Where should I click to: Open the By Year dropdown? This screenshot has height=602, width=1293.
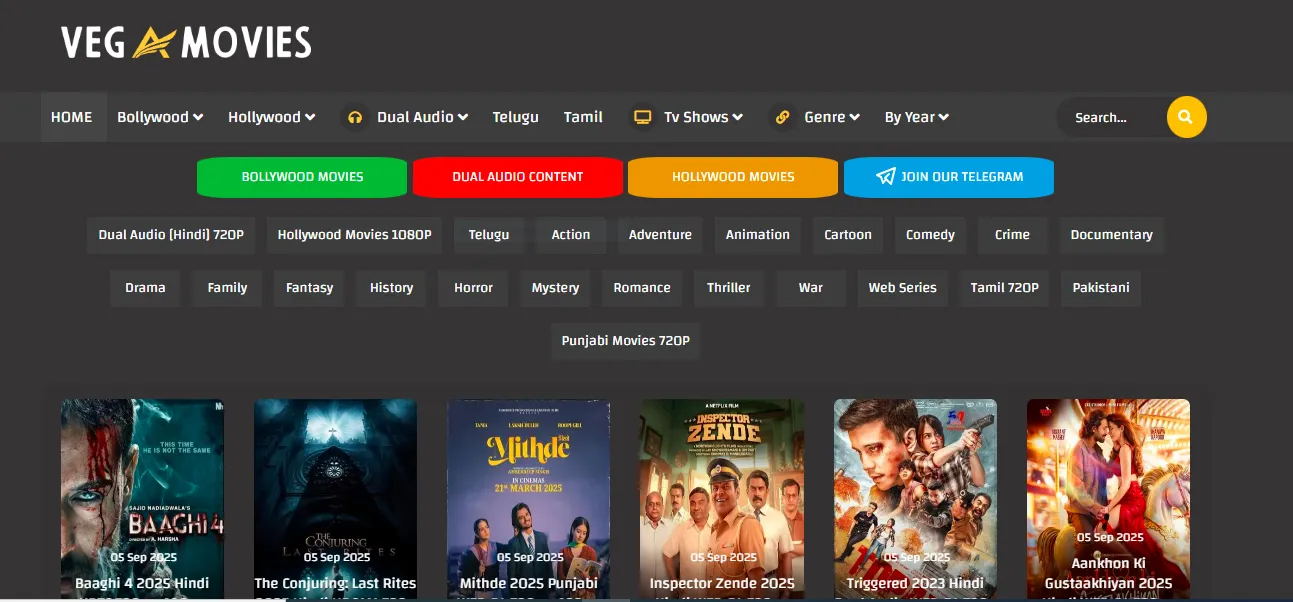(916, 117)
